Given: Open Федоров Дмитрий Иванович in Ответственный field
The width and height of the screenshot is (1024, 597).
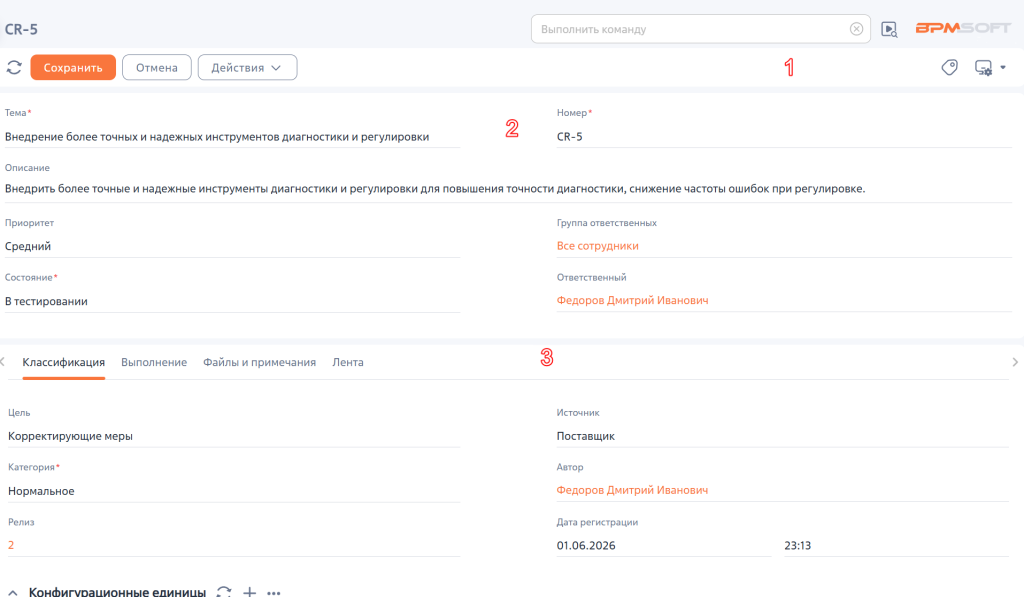Looking at the screenshot, I should pyautogui.click(x=632, y=300).
